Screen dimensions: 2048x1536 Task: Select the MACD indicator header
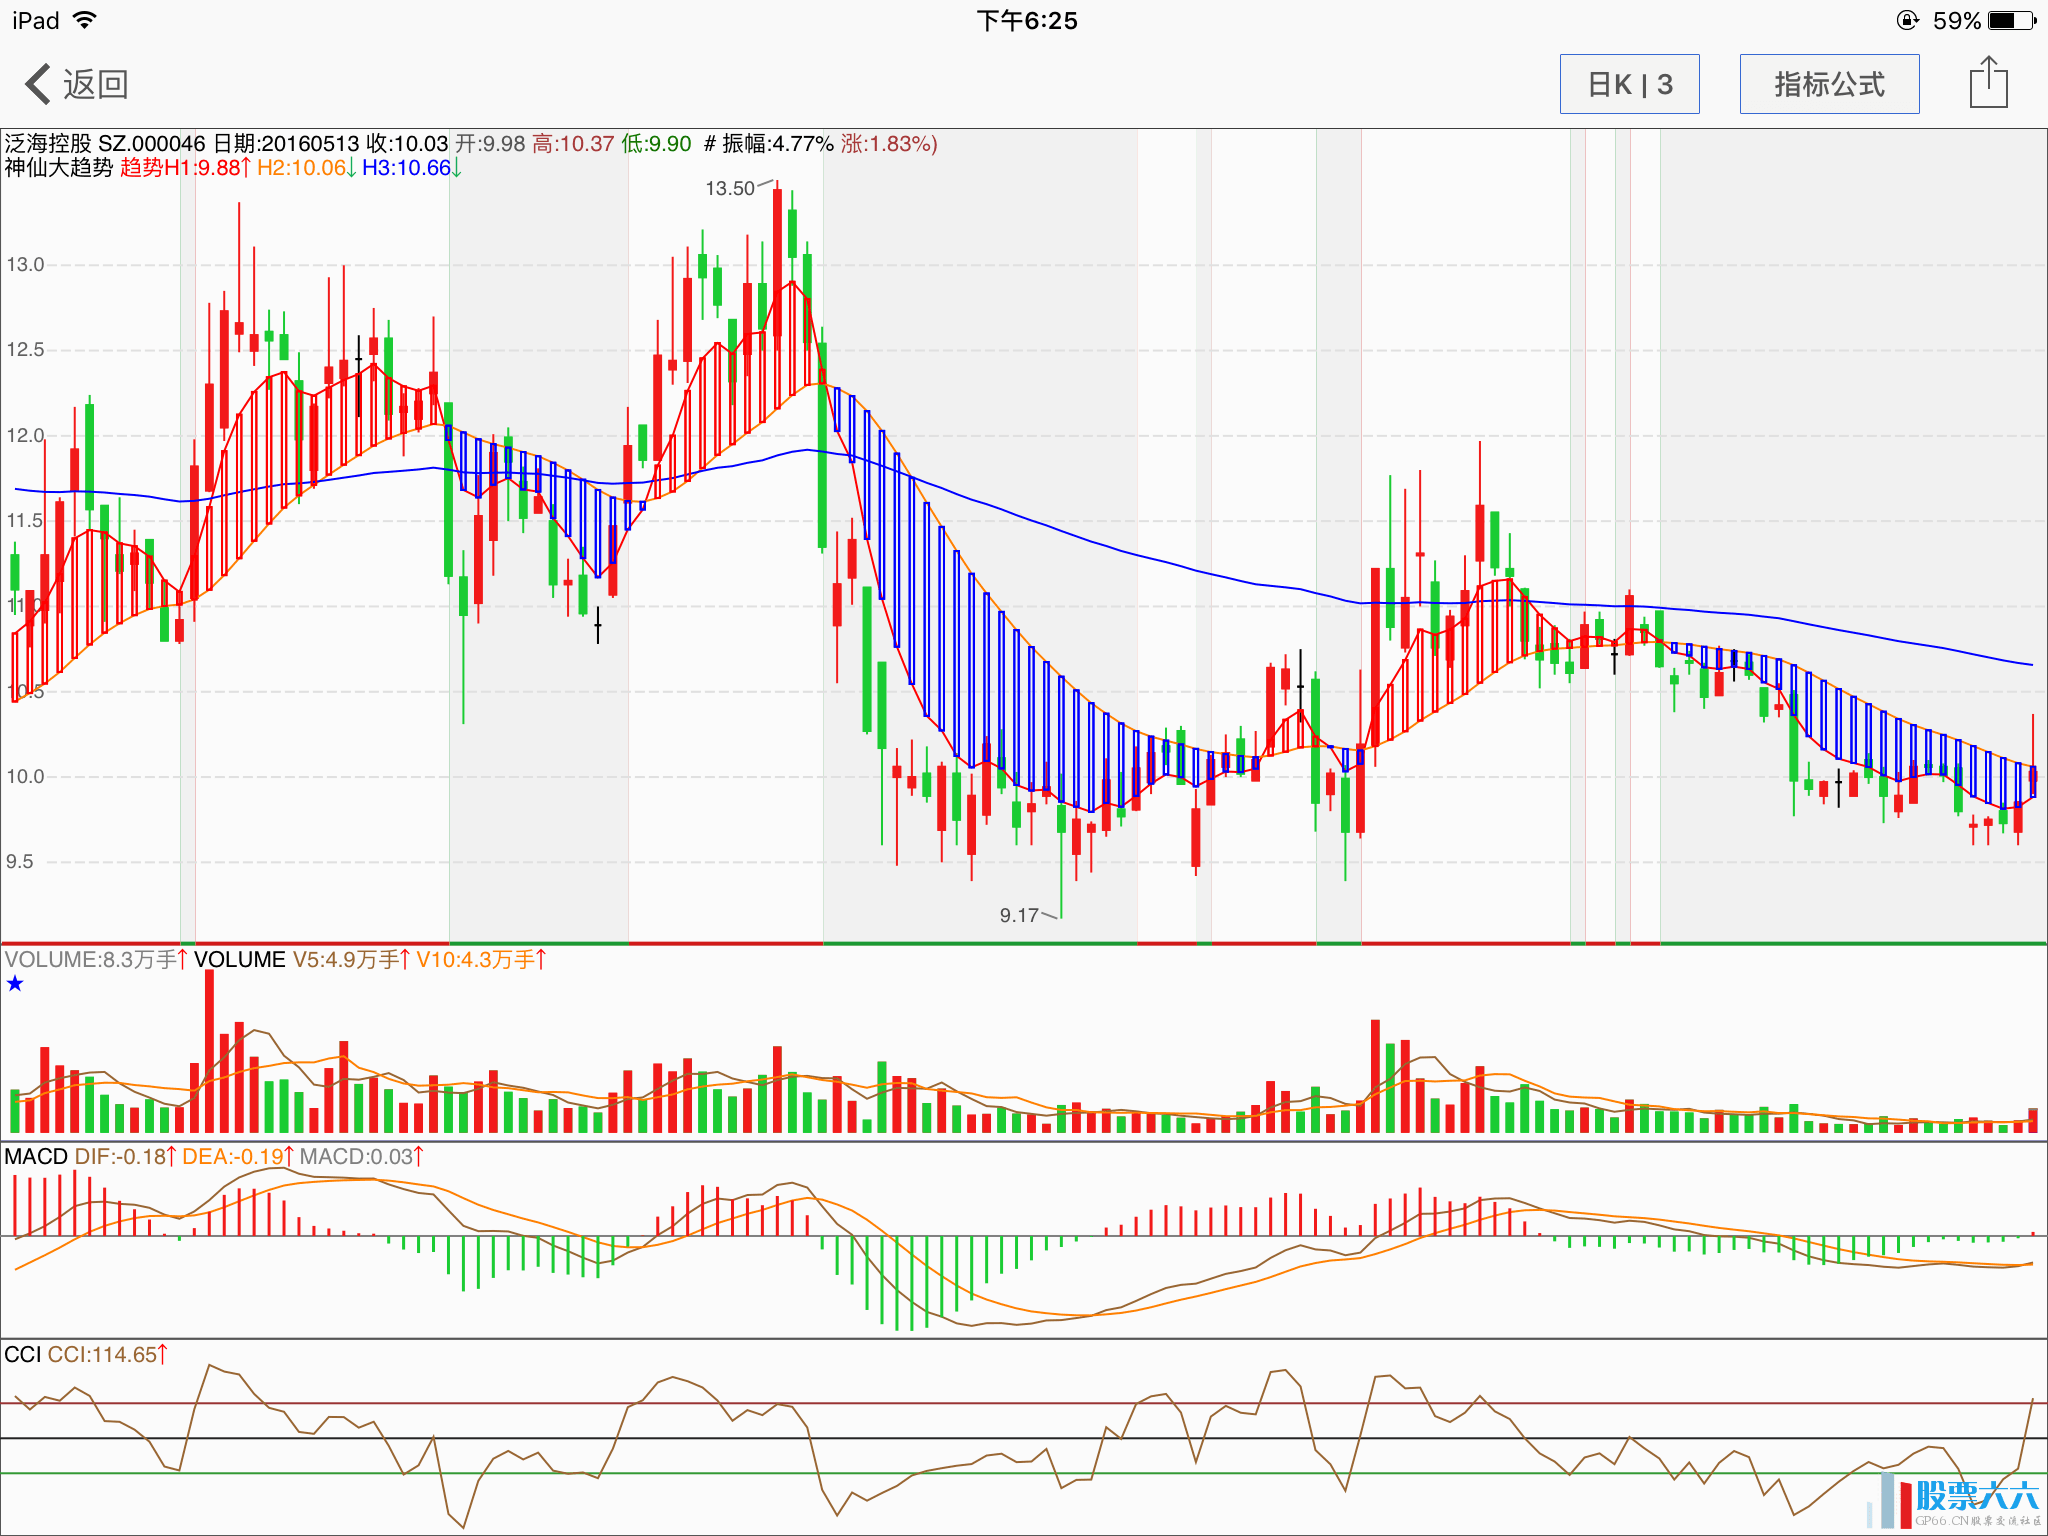tap(36, 1157)
